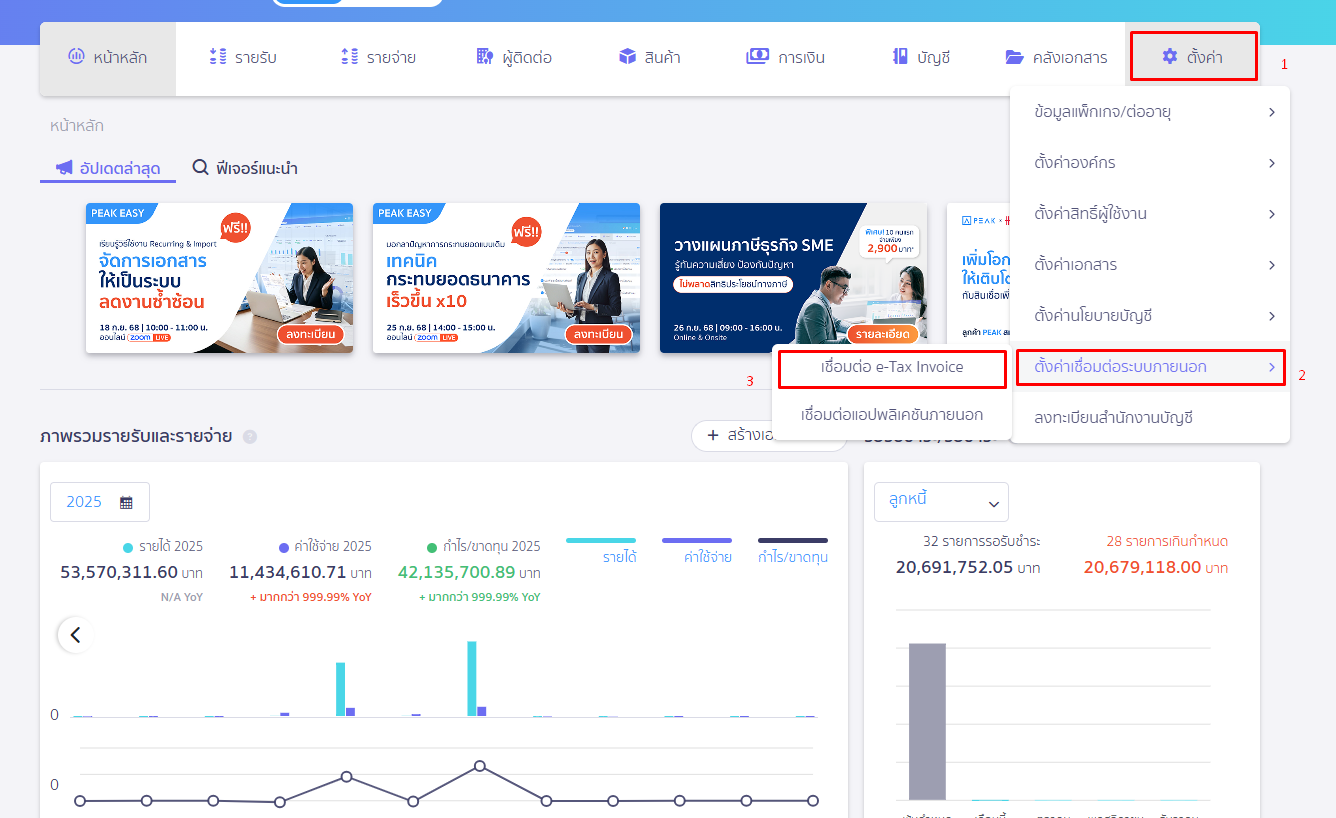Screen dimensions: 1336x818
Task: Open the หน้าหลัก home menu
Action: 108,58
